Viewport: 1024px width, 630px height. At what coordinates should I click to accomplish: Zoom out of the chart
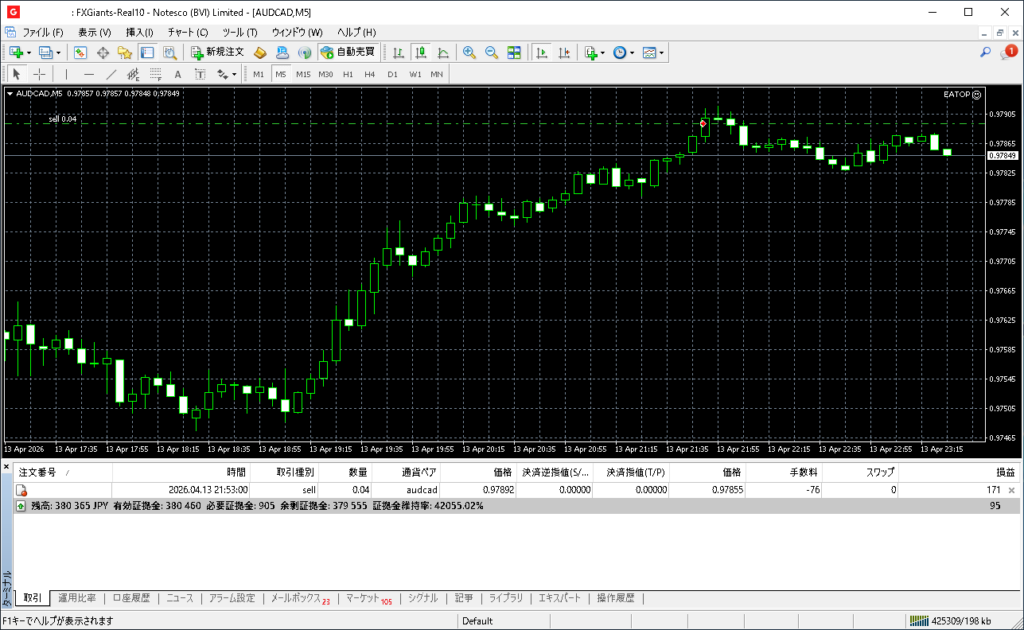[491, 52]
